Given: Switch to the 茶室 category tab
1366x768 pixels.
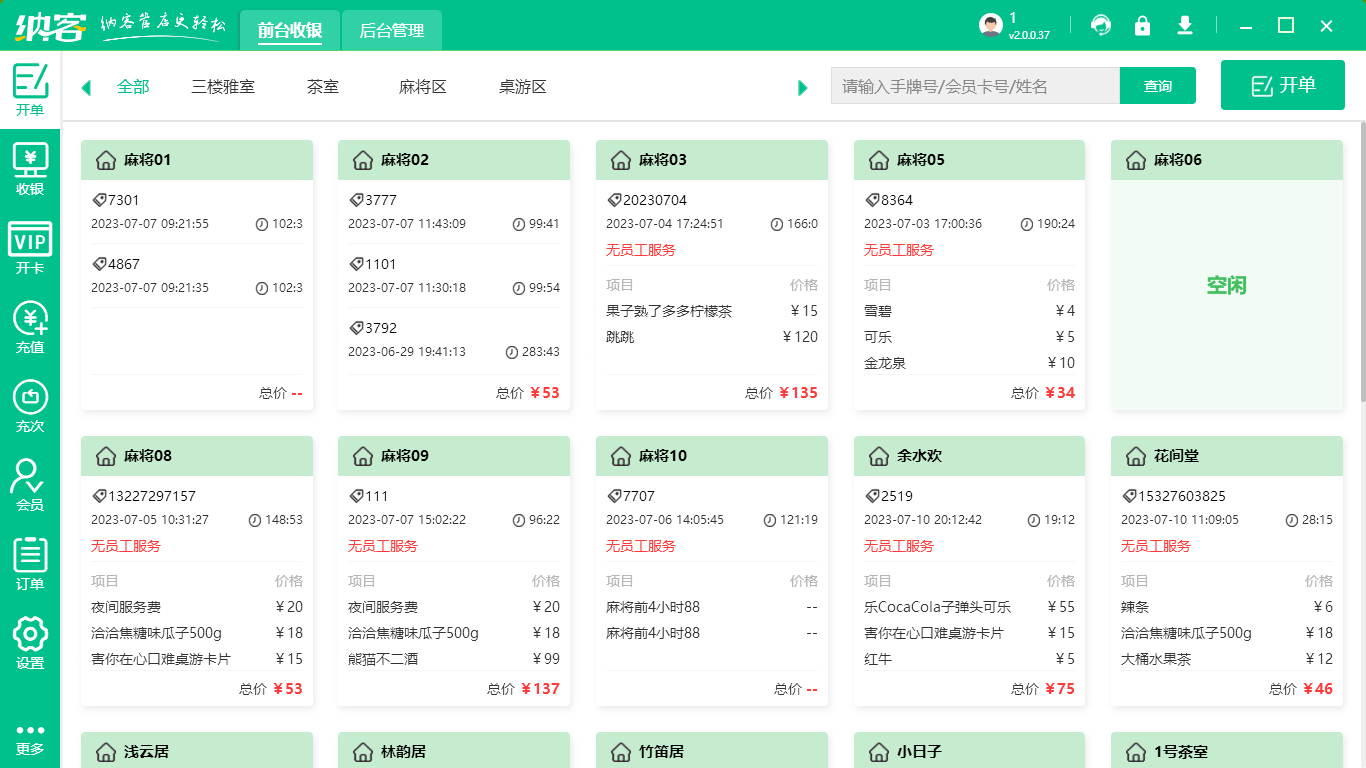Looking at the screenshot, I should (322, 87).
